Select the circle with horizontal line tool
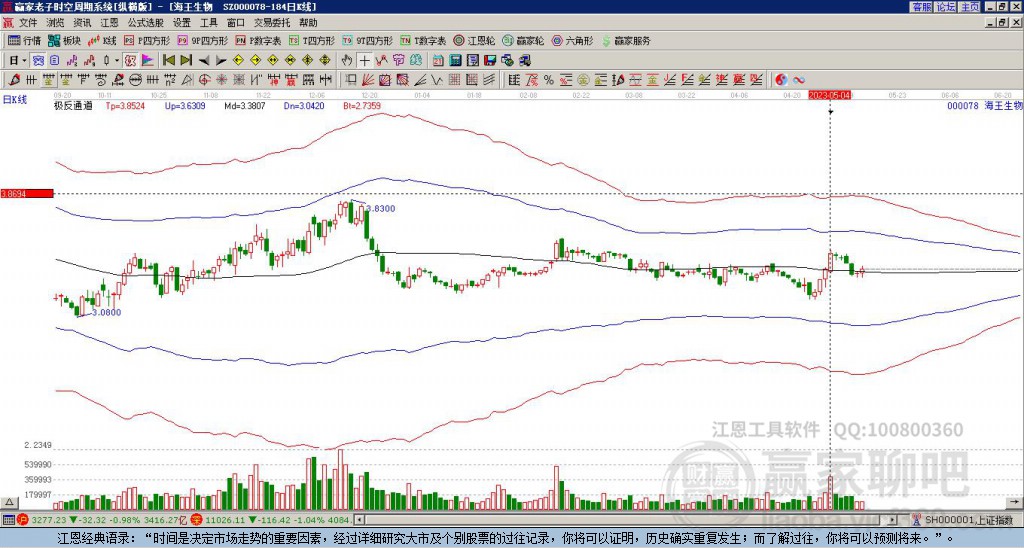Viewport: 1024px width, 548px height. [x=135, y=80]
